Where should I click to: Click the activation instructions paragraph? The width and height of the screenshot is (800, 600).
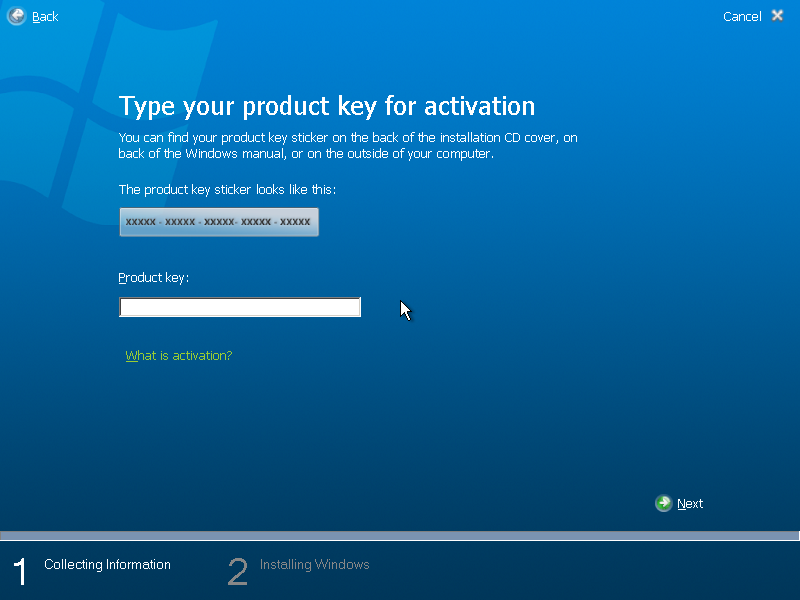point(348,145)
